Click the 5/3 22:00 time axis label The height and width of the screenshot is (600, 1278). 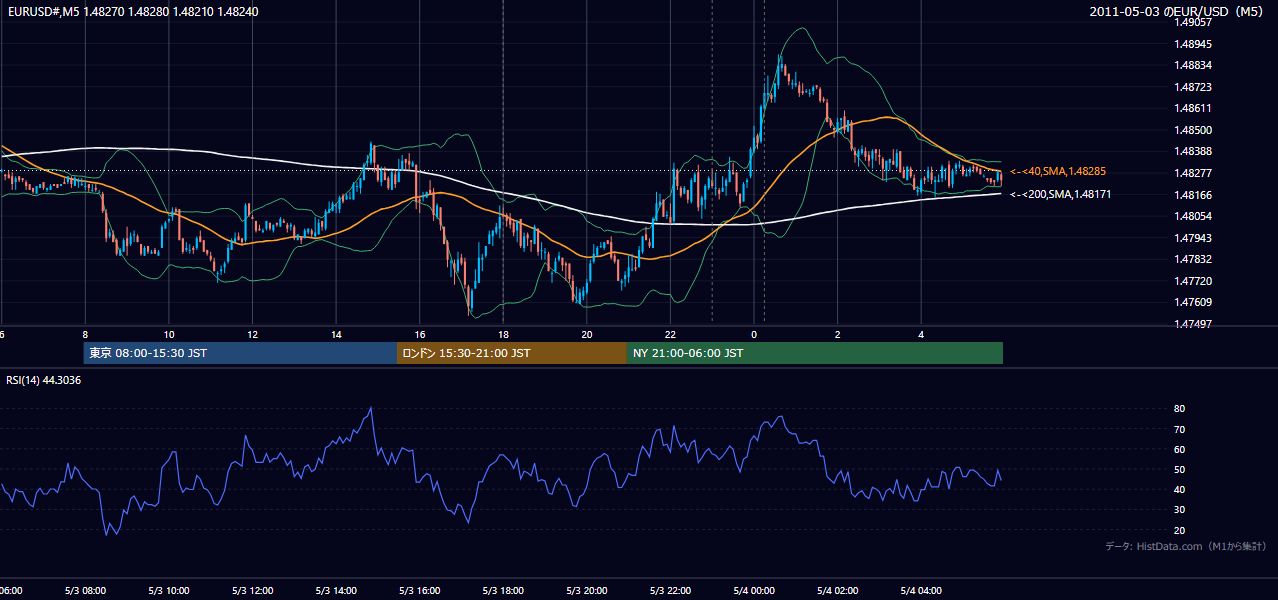pos(670,591)
